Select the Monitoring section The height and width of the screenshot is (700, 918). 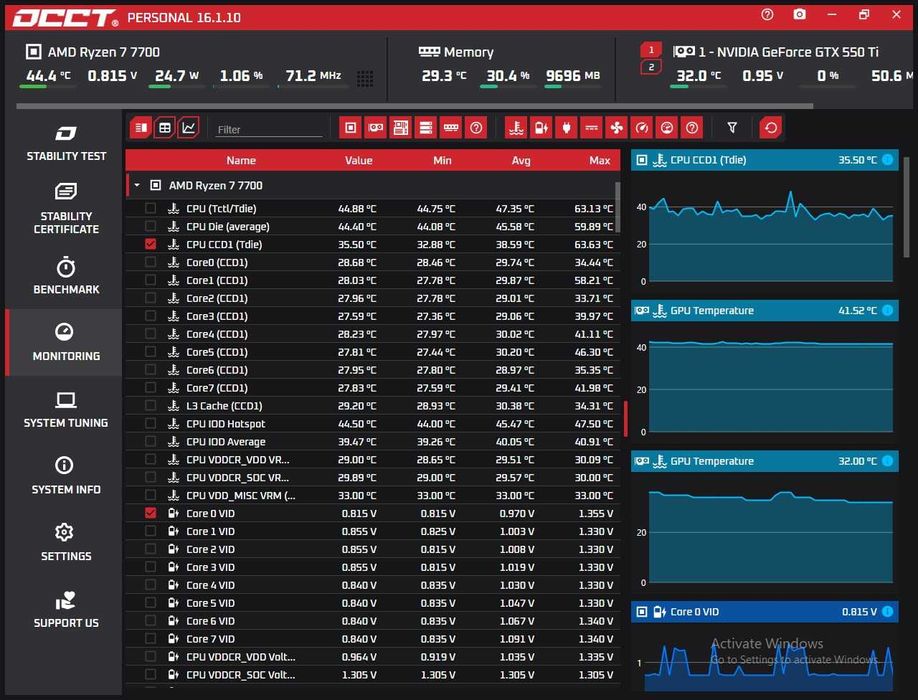66,342
